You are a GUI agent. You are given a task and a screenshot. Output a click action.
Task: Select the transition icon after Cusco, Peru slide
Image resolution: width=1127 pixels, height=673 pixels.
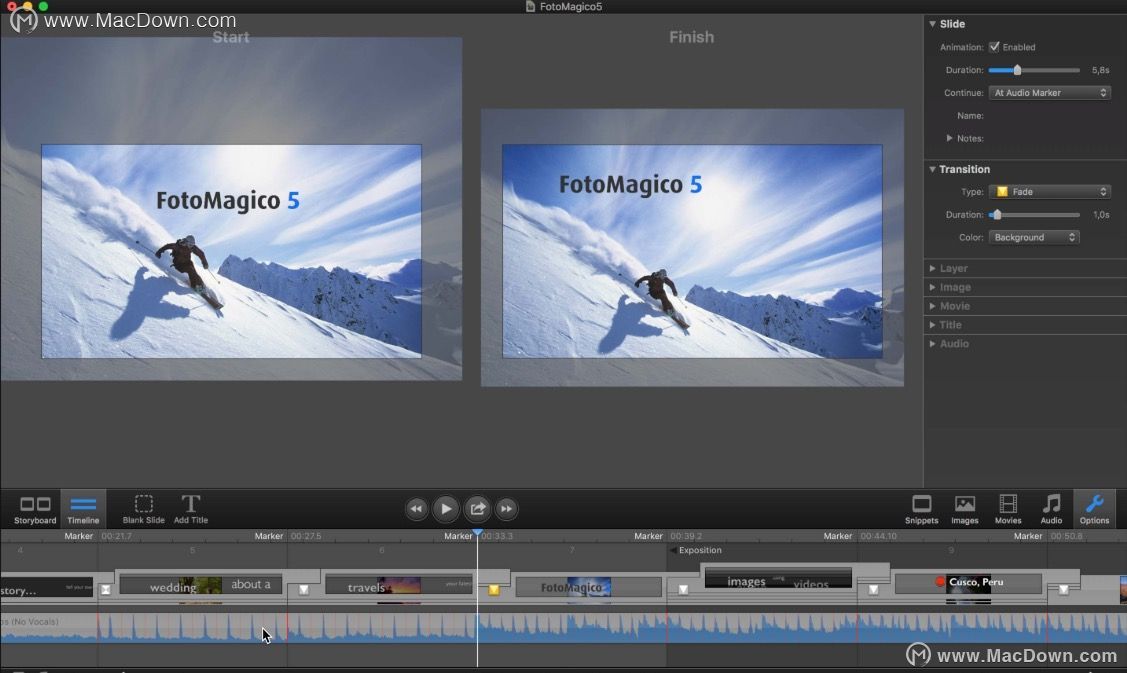click(x=1063, y=590)
